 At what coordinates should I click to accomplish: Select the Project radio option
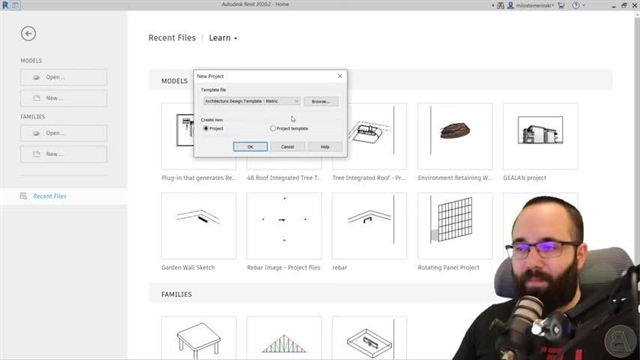pyautogui.click(x=206, y=128)
